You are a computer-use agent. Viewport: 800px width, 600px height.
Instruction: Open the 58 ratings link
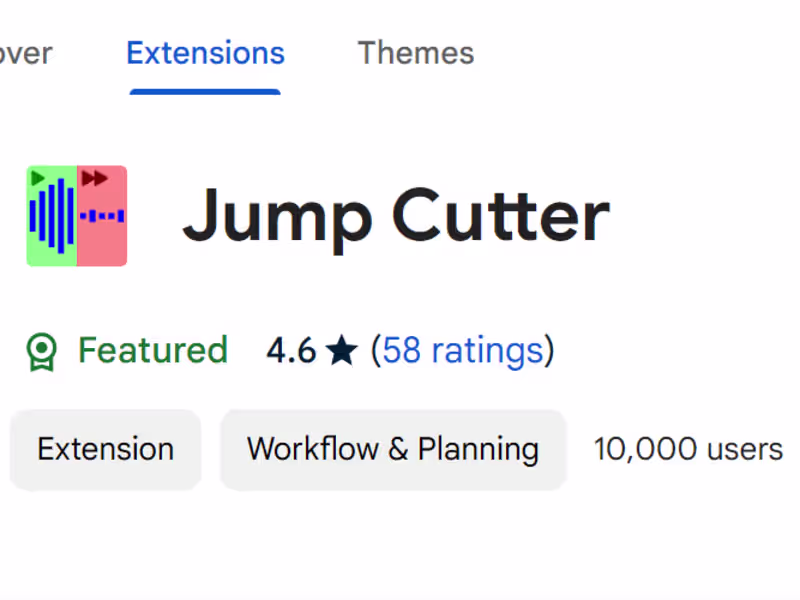click(x=463, y=351)
